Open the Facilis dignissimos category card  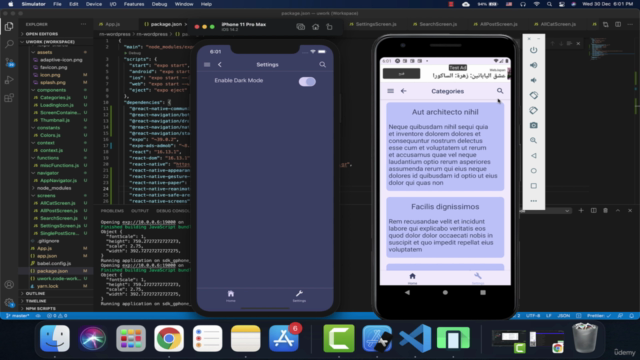click(445, 227)
